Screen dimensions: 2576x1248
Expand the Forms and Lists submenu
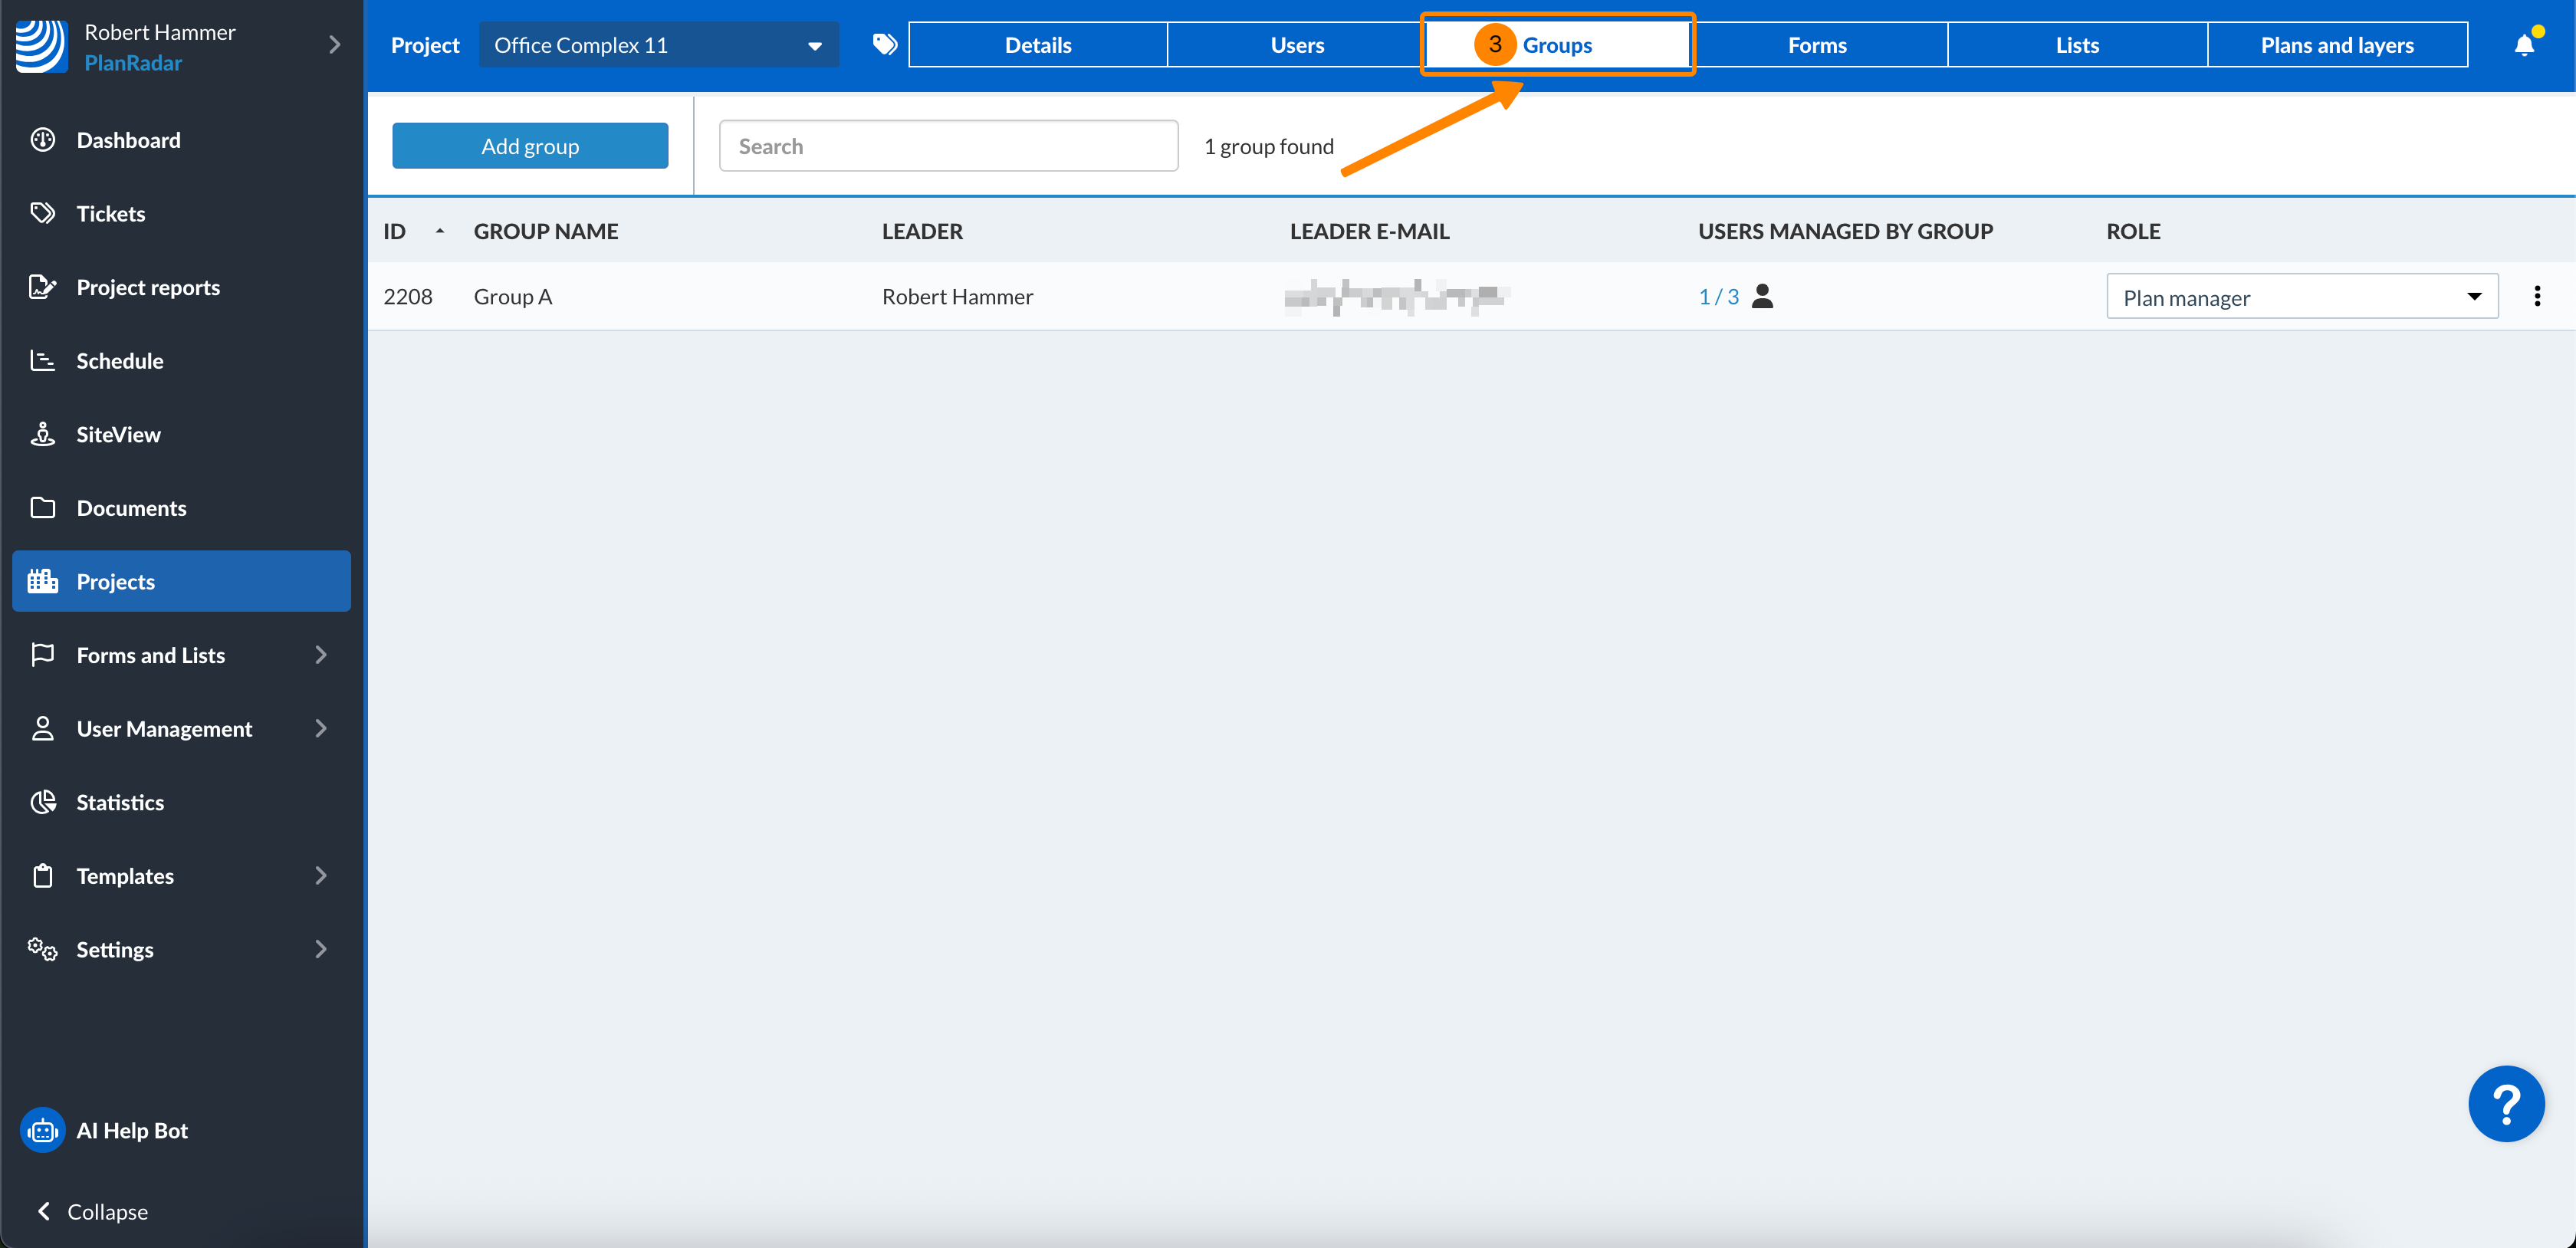pos(320,655)
